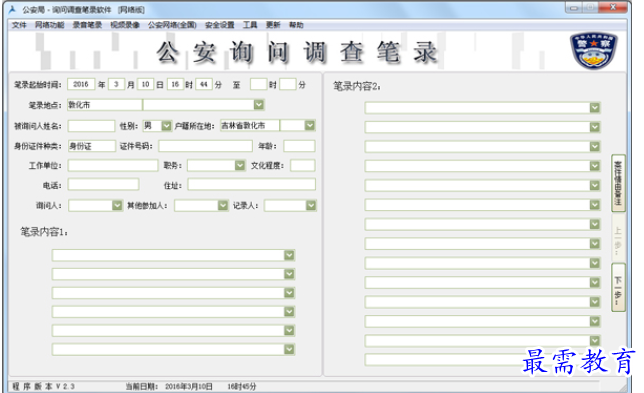The width and height of the screenshot is (644, 393).
Task: Focus the 文化程度 input field
Action: 303,165
